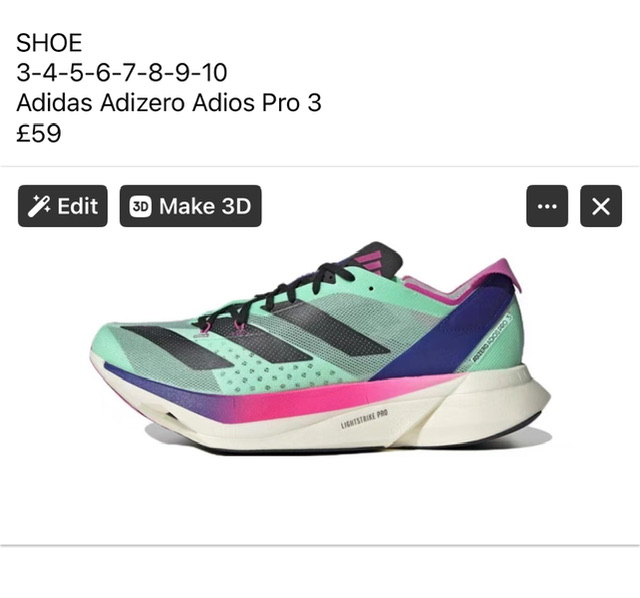Click the magic wand icon on Edit
This screenshot has width=640, height=598.
[x=40, y=206]
